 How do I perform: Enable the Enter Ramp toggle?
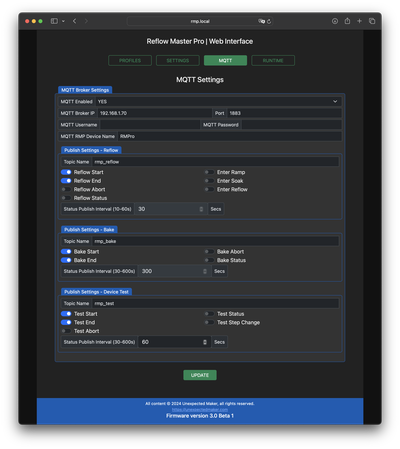209,172
